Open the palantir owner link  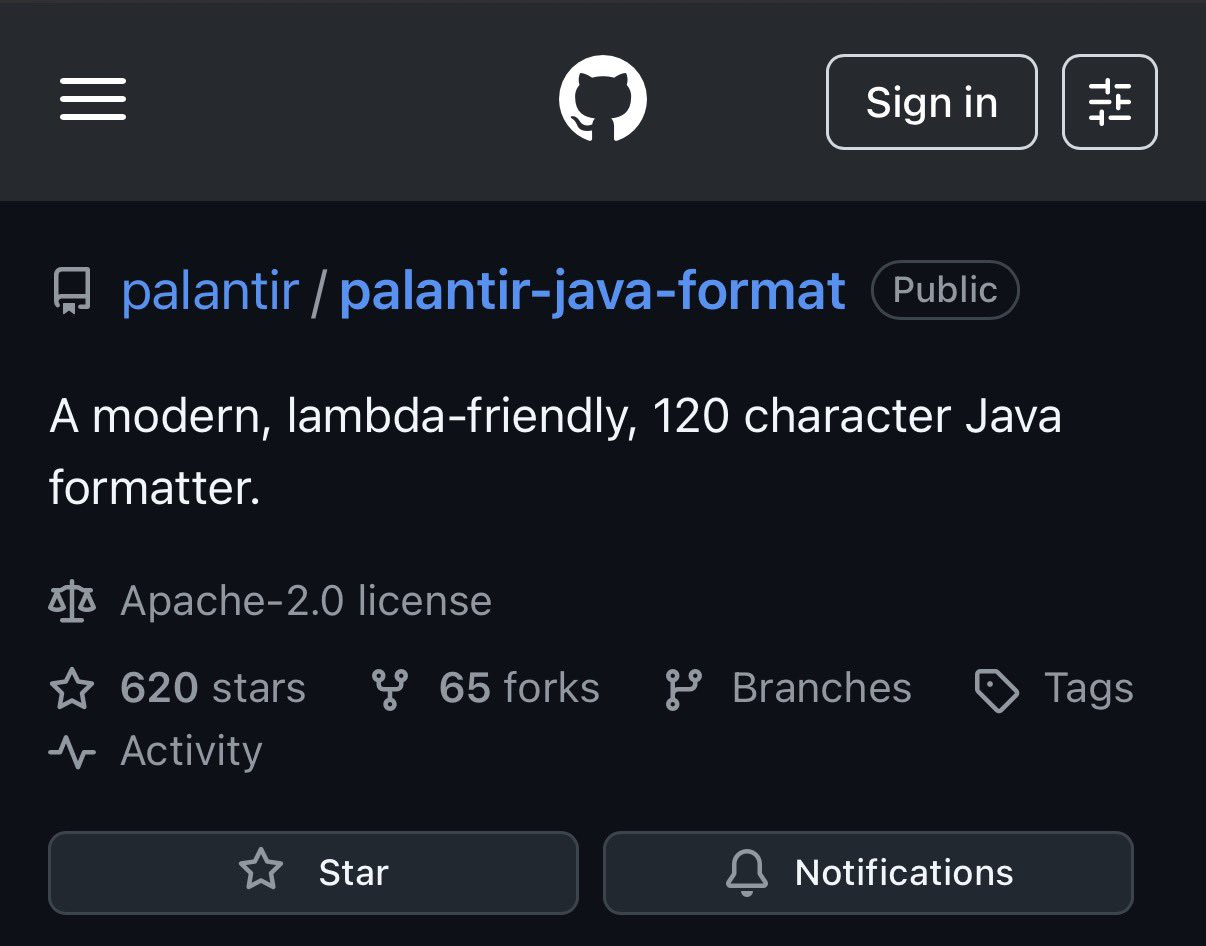tap(210, 291)
